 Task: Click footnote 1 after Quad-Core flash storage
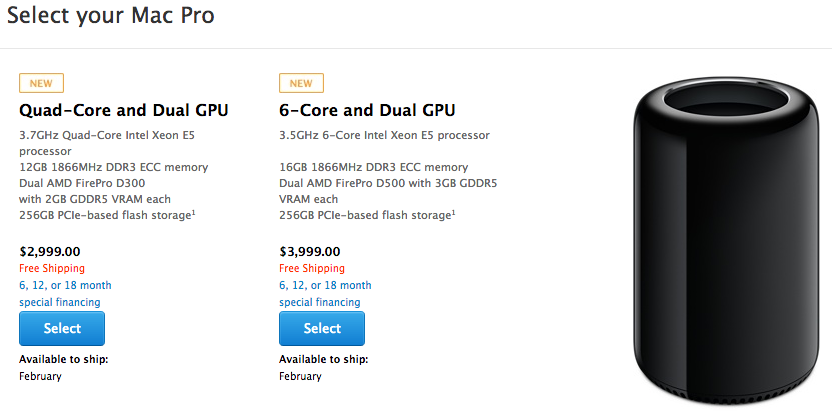click(x=193, y=211)
